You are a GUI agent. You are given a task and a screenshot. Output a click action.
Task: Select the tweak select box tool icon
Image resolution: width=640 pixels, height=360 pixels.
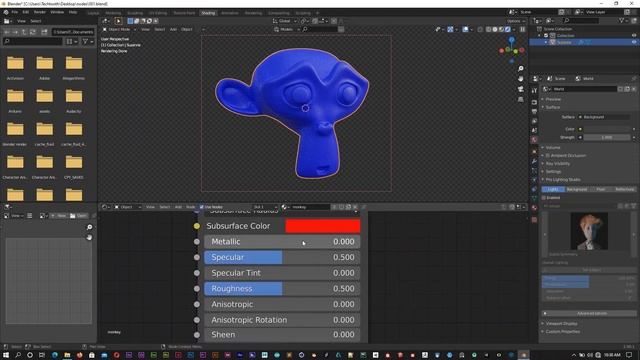point(118,21)
